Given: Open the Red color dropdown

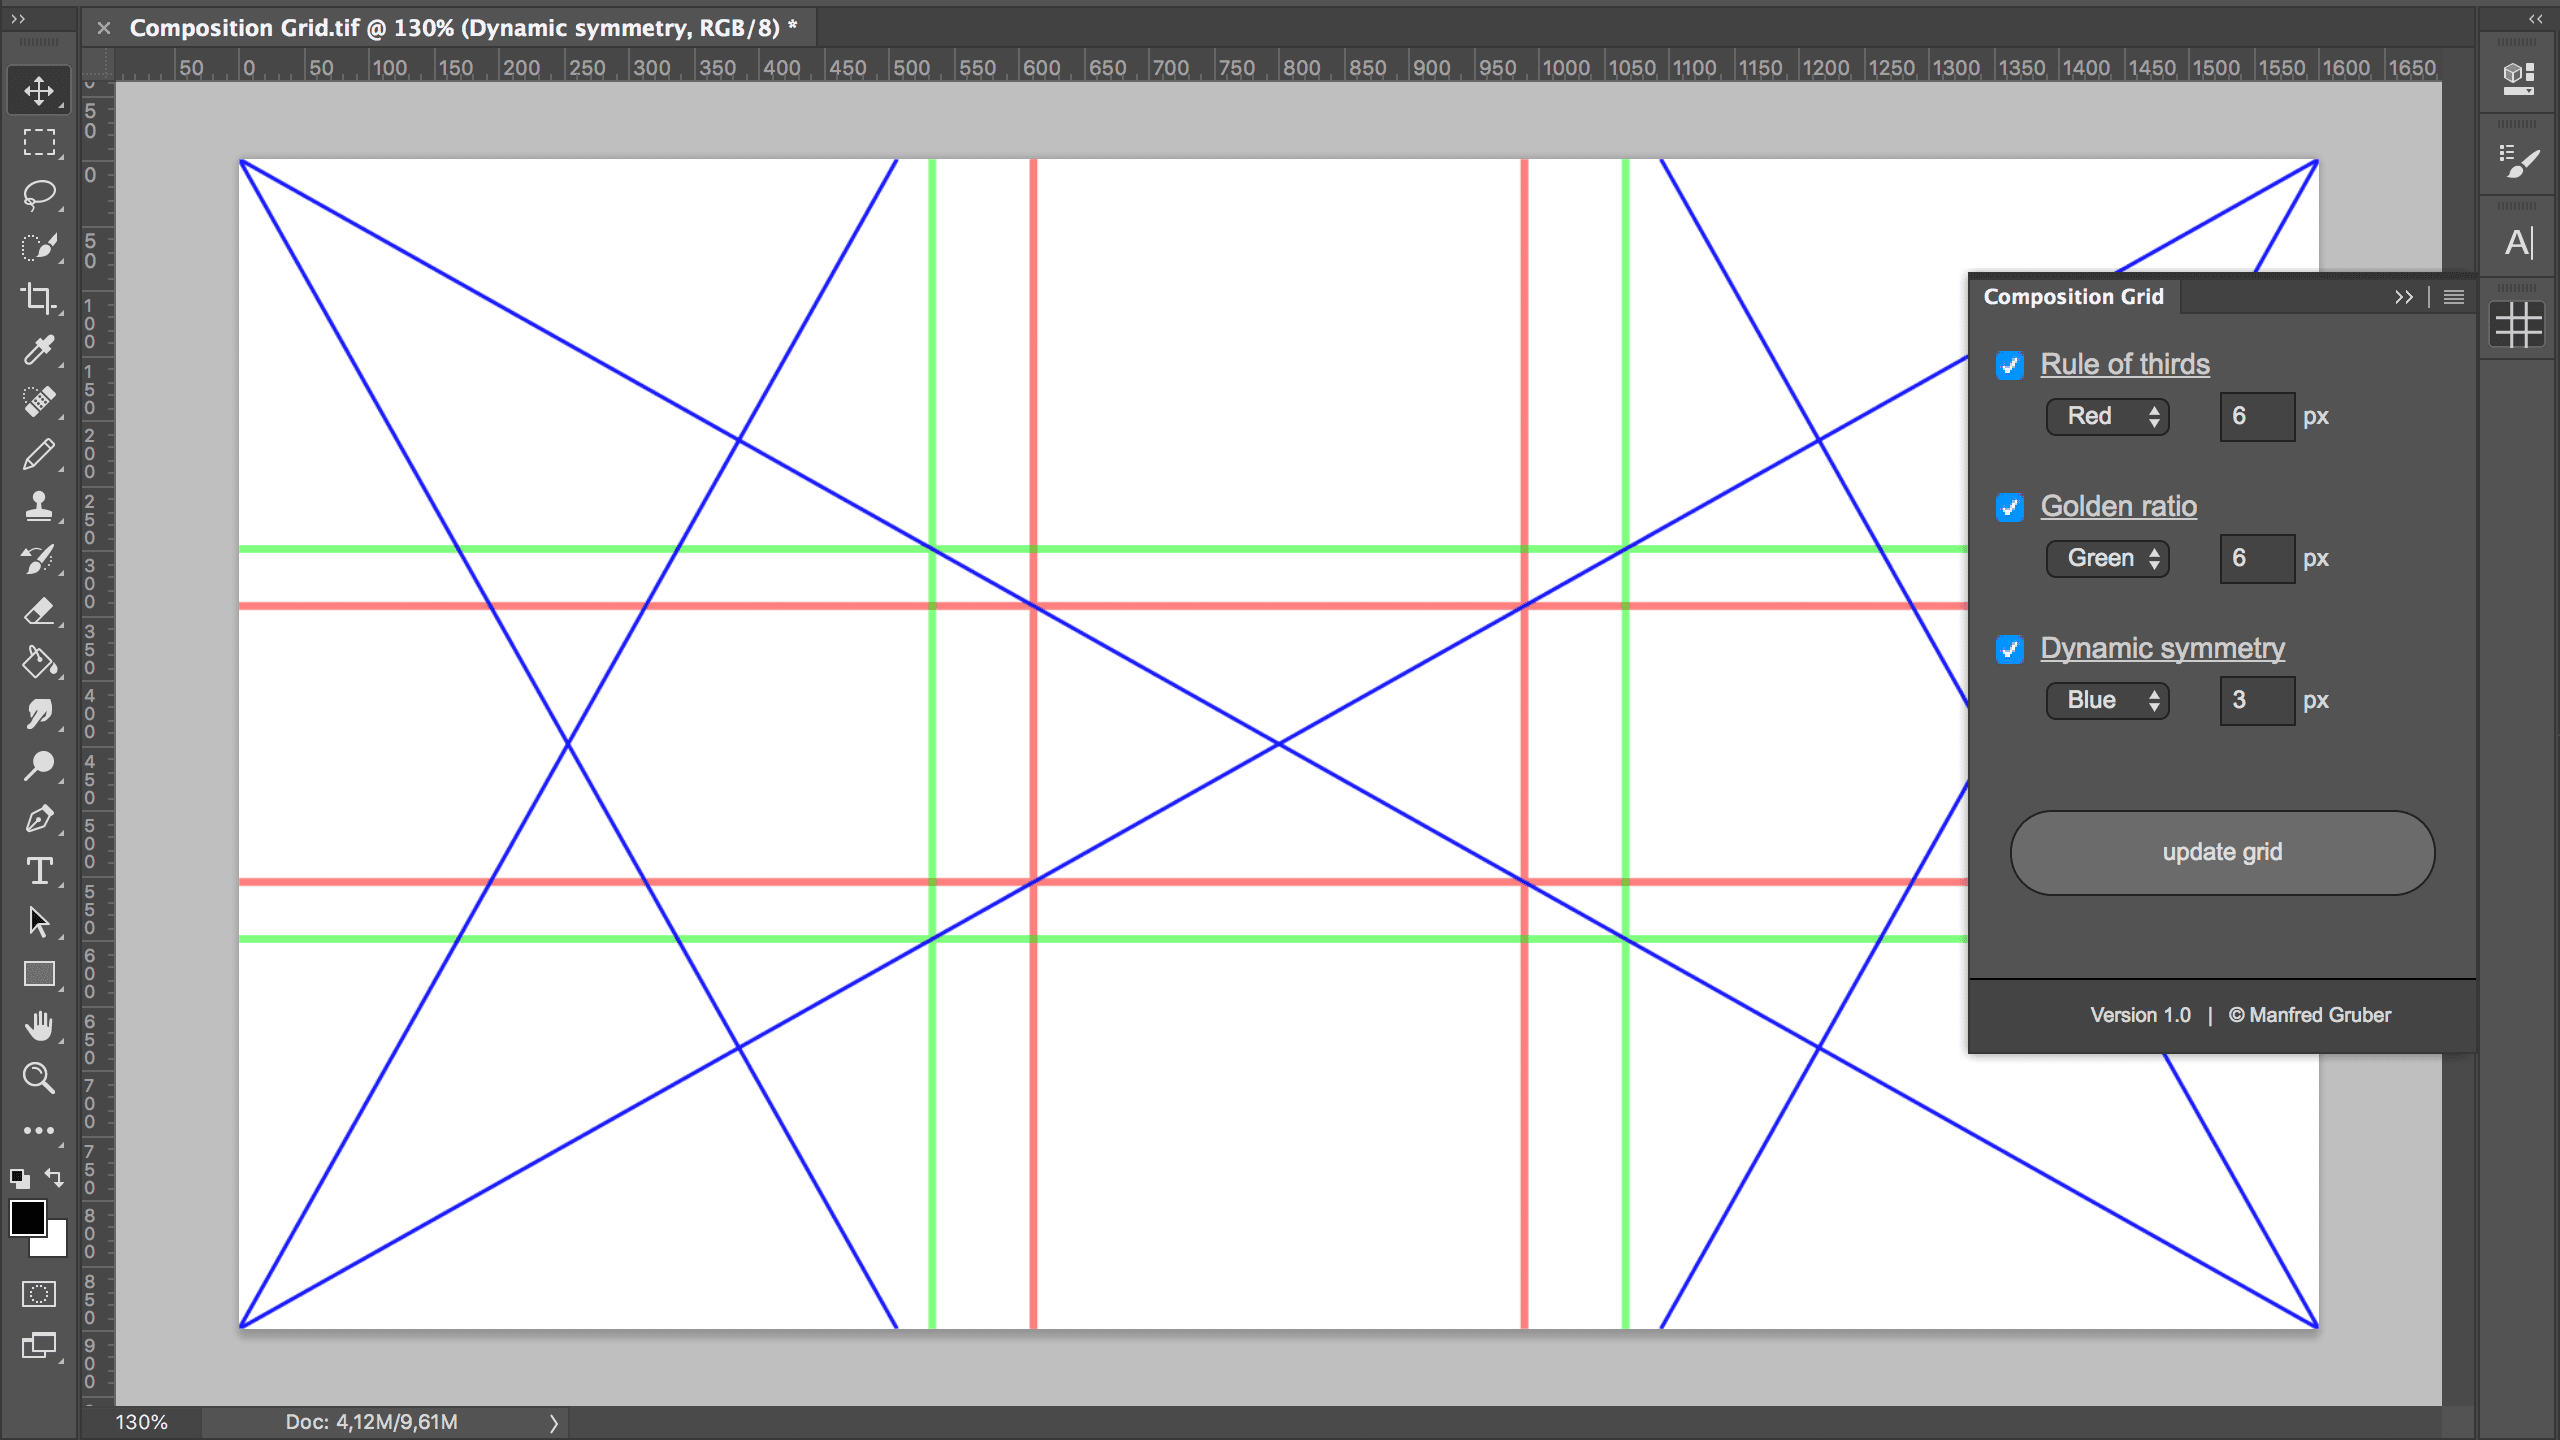Looking at the screenshot, I should point(2107,416).
